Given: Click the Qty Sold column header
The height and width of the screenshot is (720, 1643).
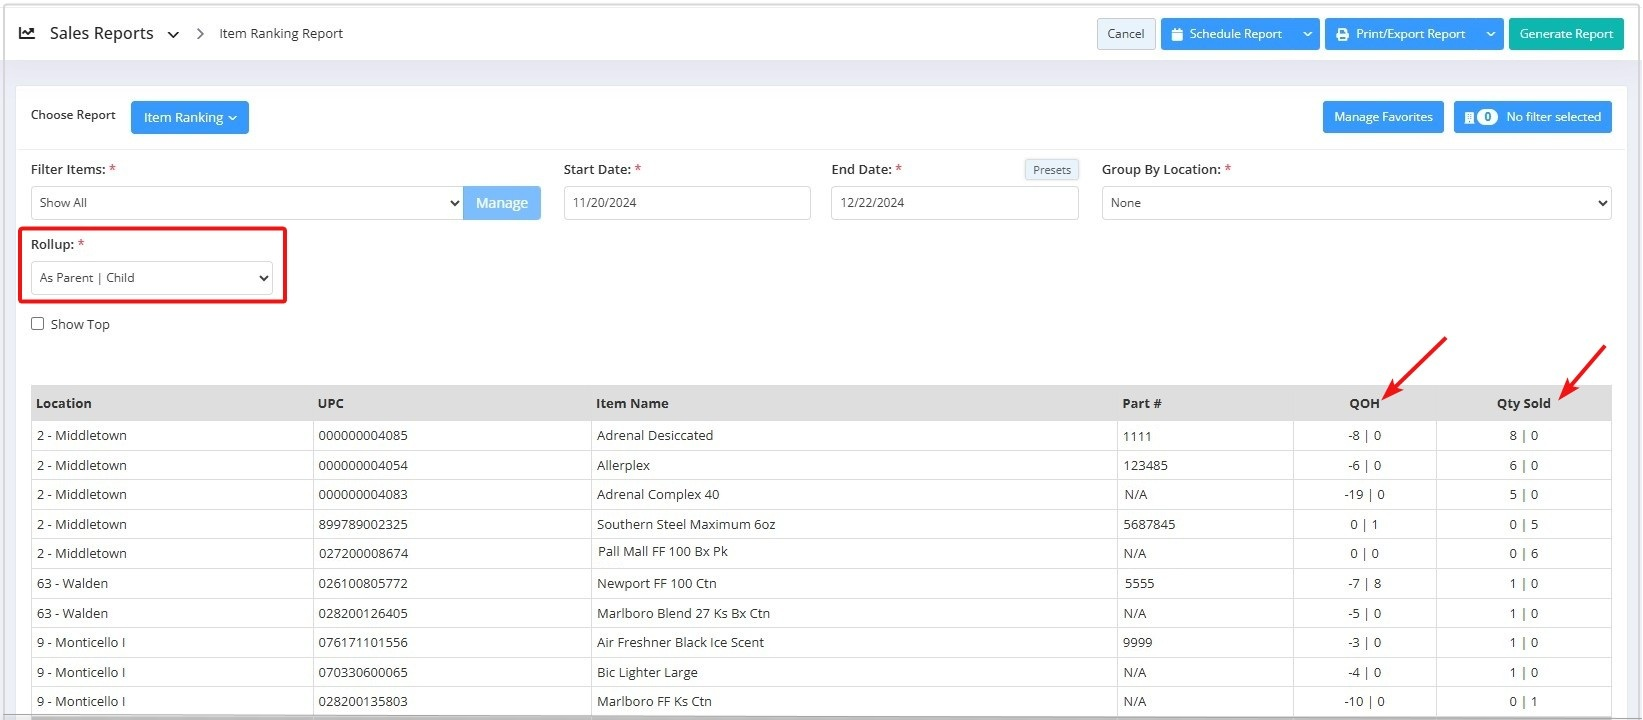Looking at the screenshot, I should [x=1522, y=404].
